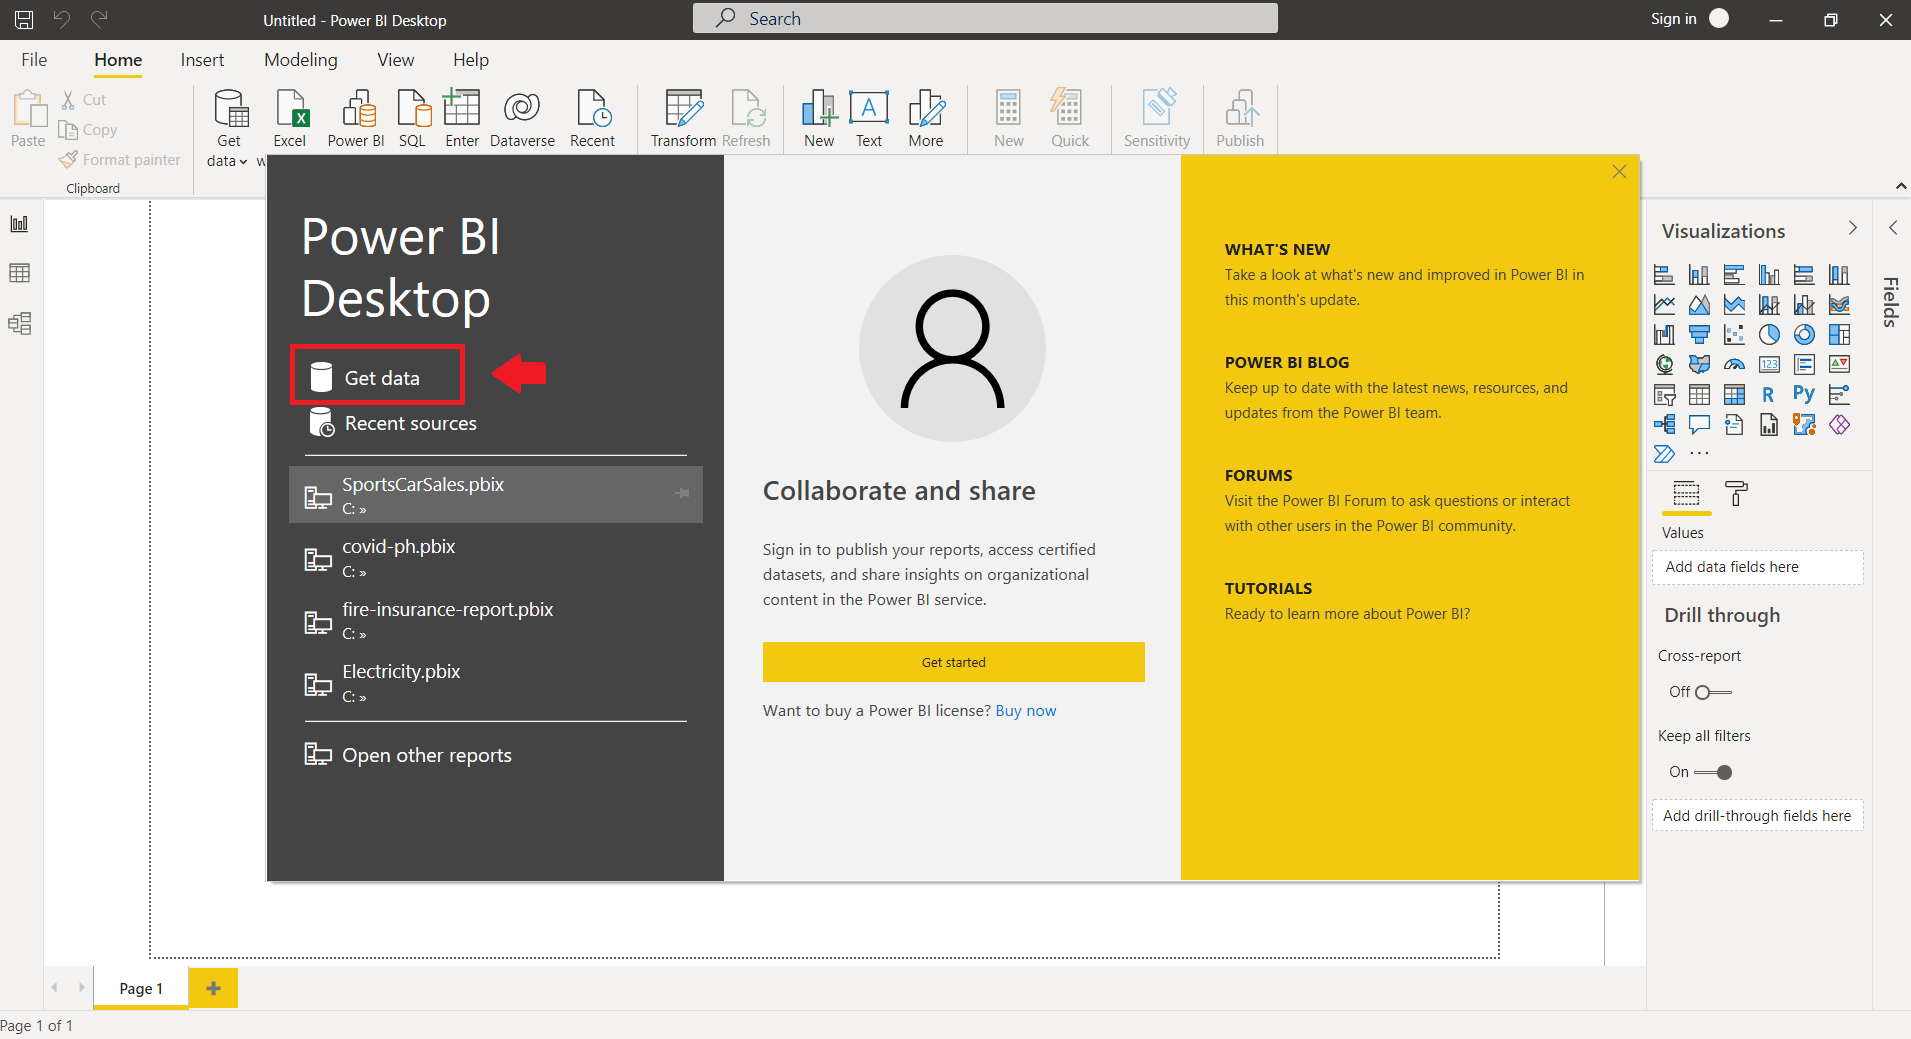This screenshot has height=1039, width=1911.
Task: Select the stacked bar chart visual
Action: pos(1664,275)
